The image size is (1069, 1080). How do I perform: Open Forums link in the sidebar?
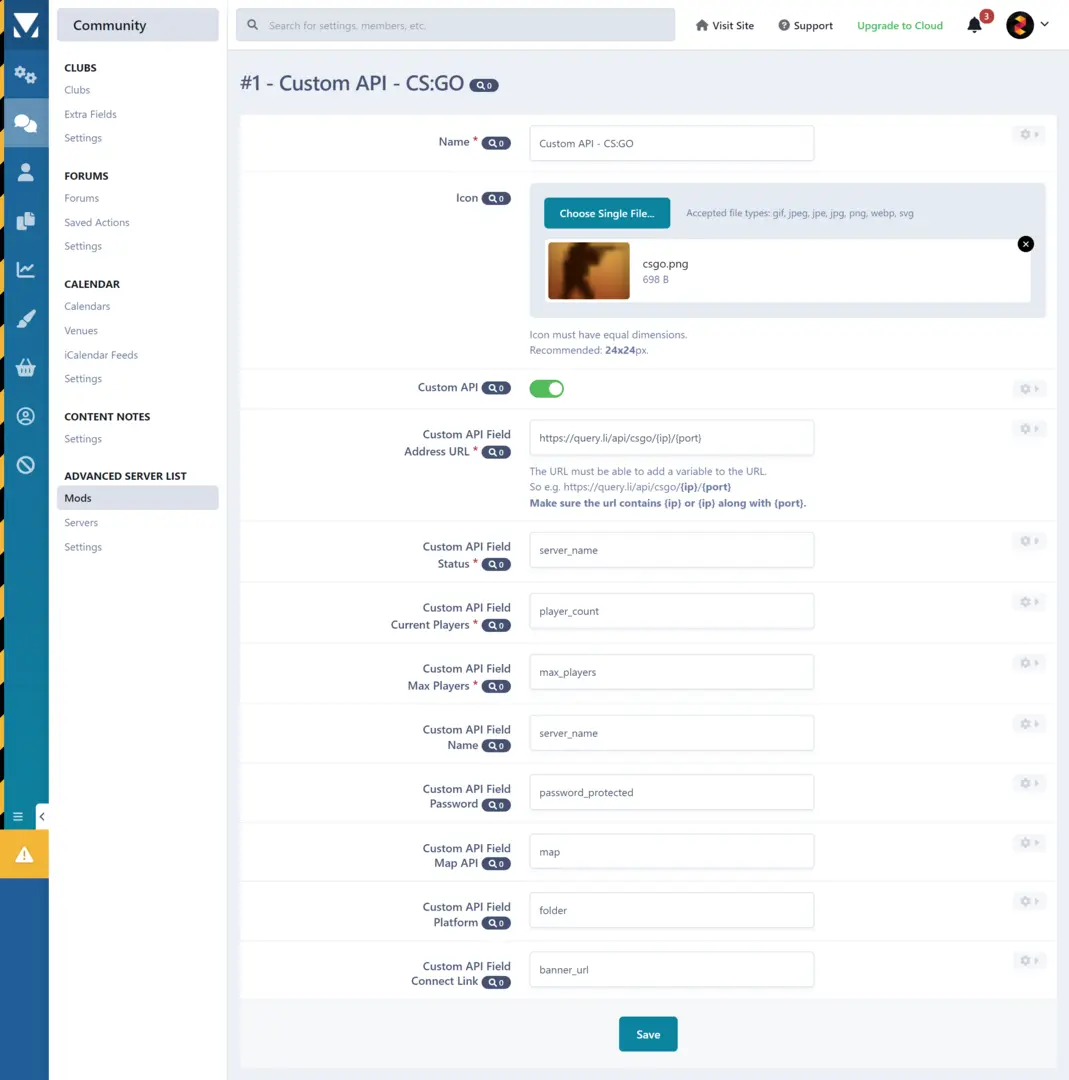coord(81,198)
